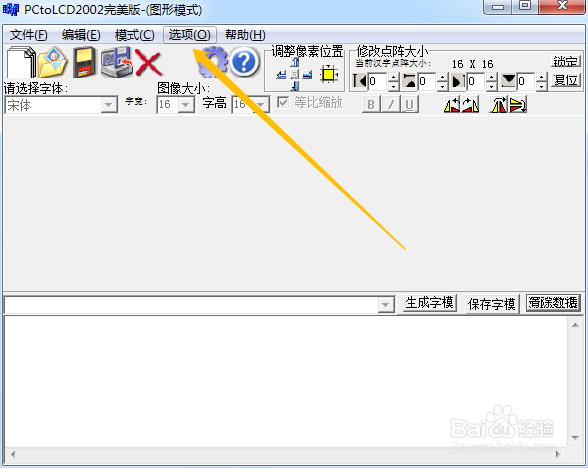
Task: Open the 文件(F) menu
Action: point(29,35)
